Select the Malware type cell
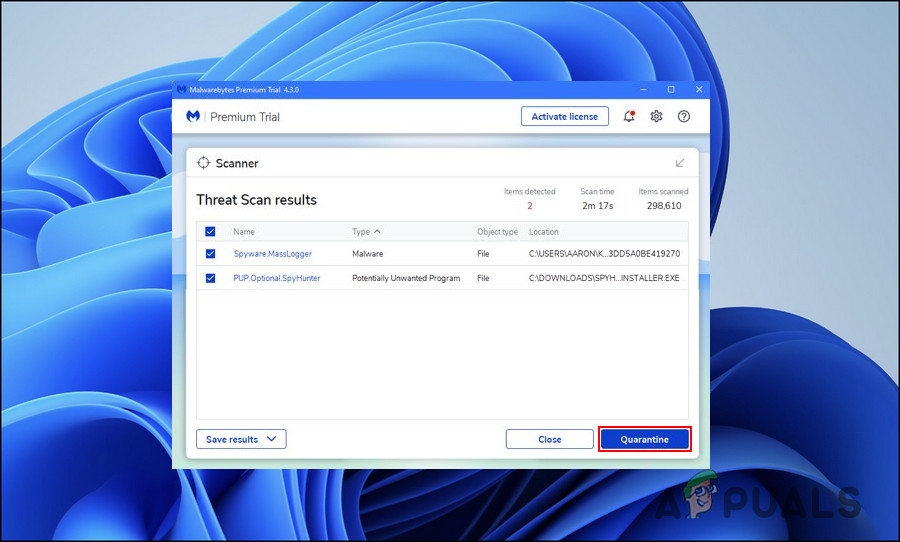This screenshot has width=900, height=542. tap(367, 254)
